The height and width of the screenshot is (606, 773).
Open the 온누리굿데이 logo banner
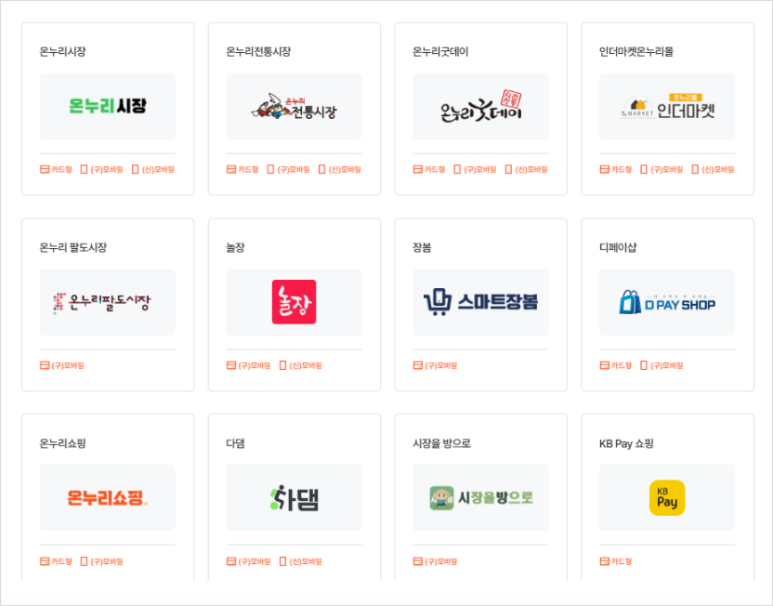pyautogui.click(x=481, y=106)
